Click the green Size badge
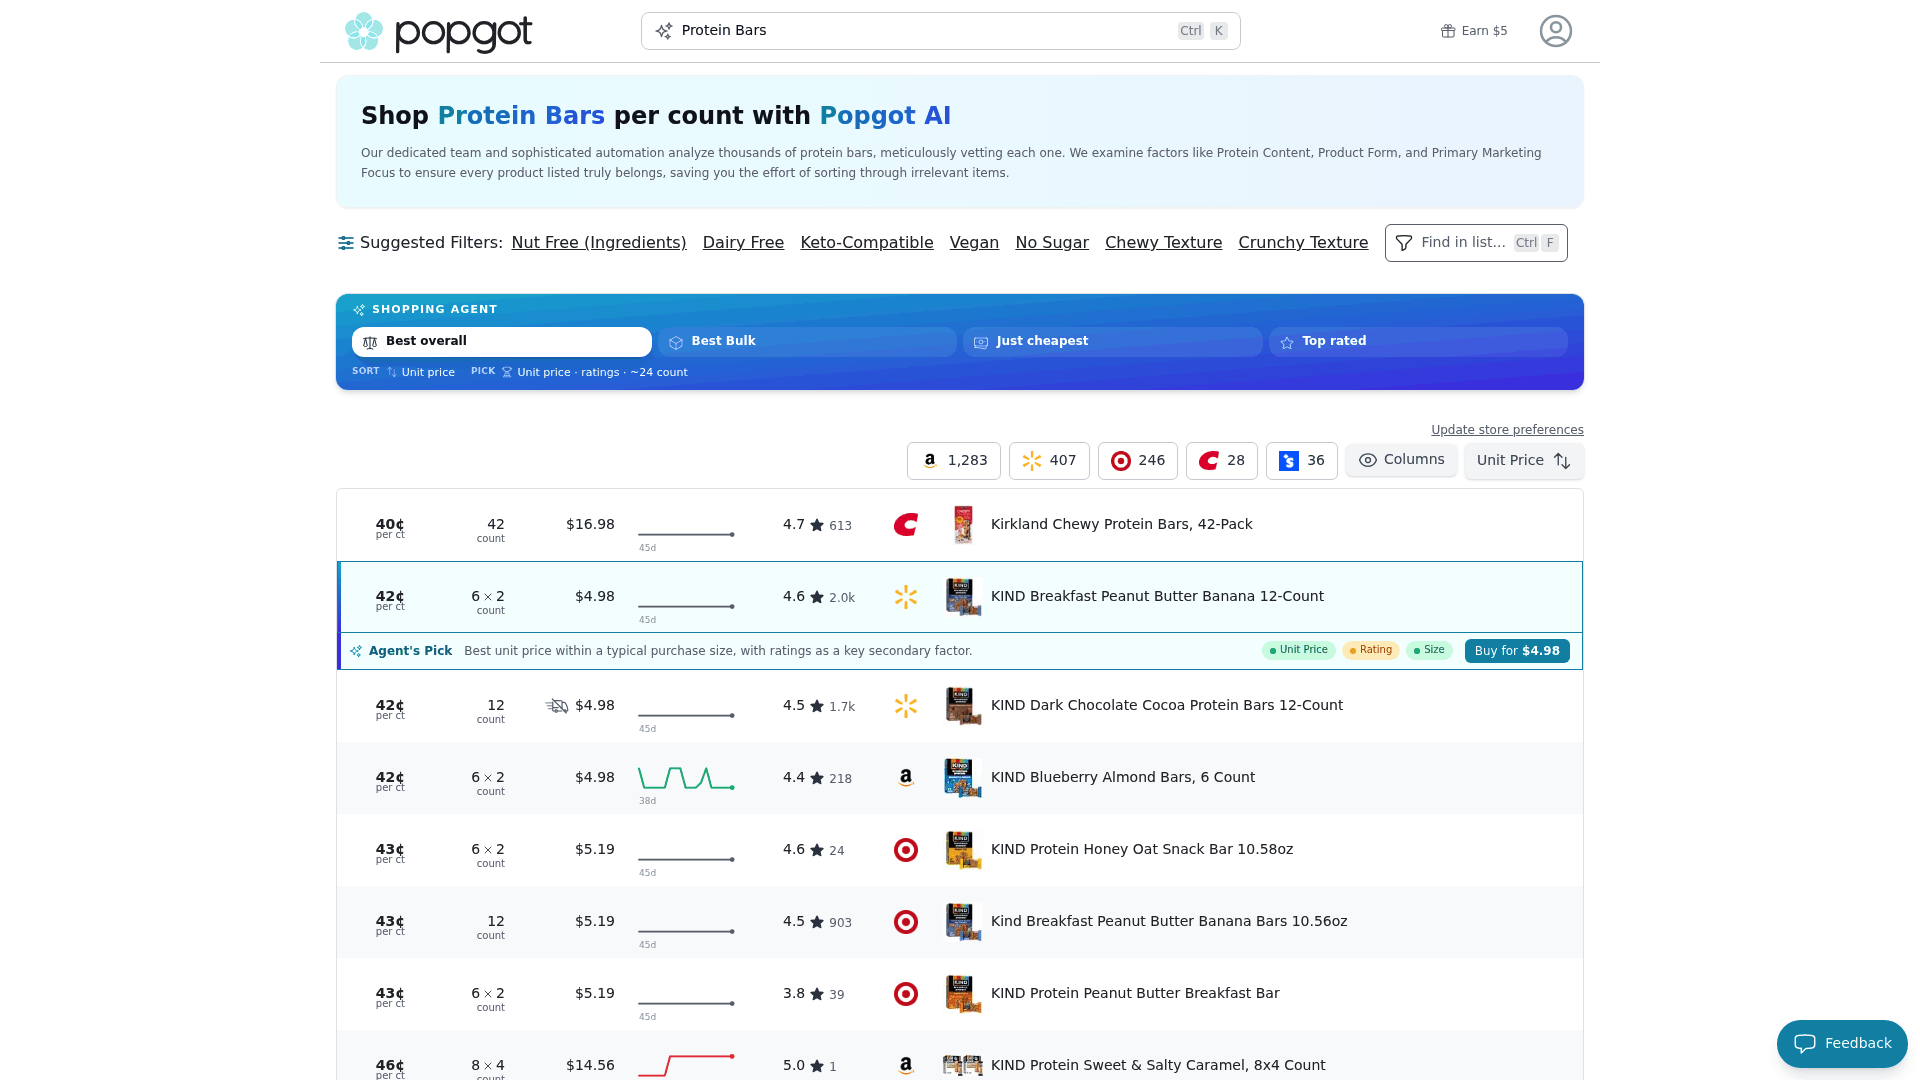1920x1080 pixels. tap(1429, 651)
